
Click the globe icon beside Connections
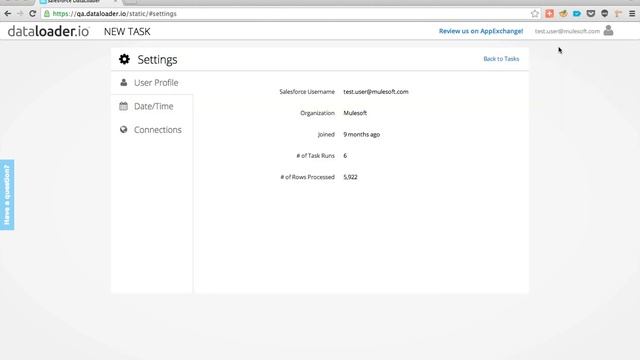point(123,129)
